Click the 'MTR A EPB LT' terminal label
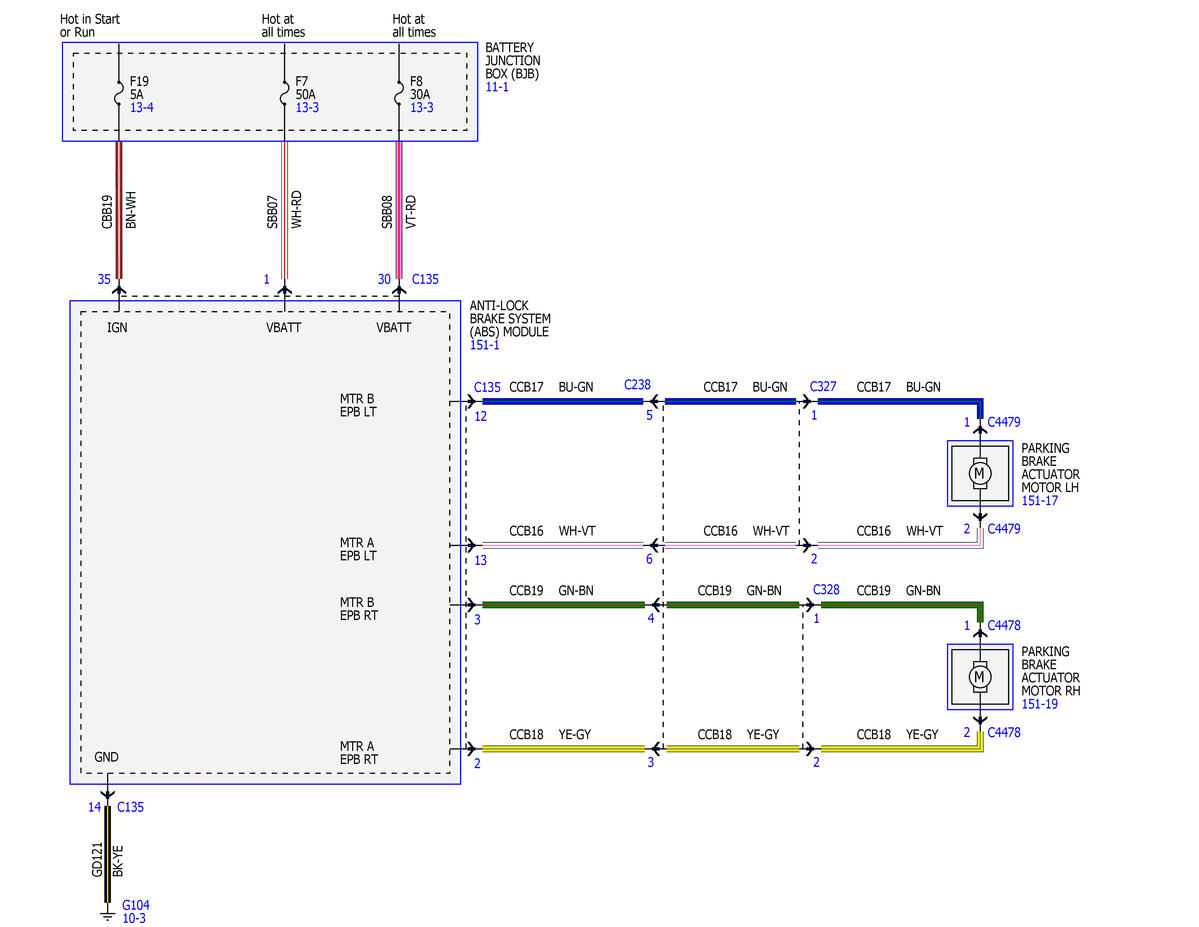 pyautogui.click(x=359, y=549)
